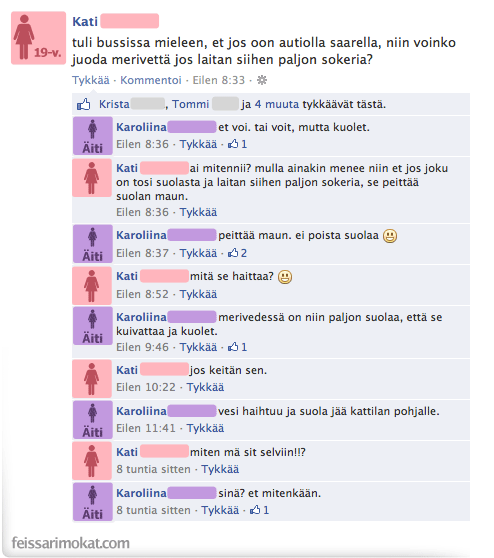Click the thumbs-up icon beside Krista's name
This screenshot has width=494, height=558.
click(84, 104)
